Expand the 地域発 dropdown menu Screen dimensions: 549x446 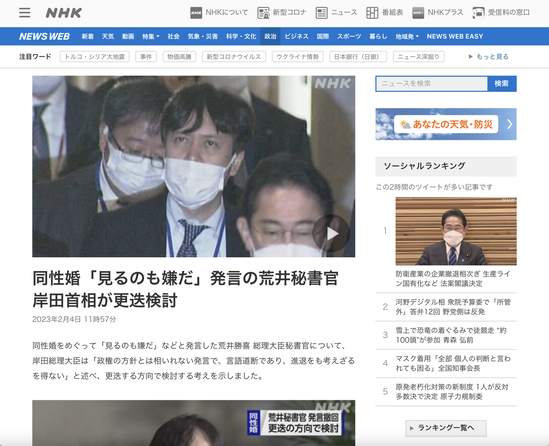pos(407,36)
